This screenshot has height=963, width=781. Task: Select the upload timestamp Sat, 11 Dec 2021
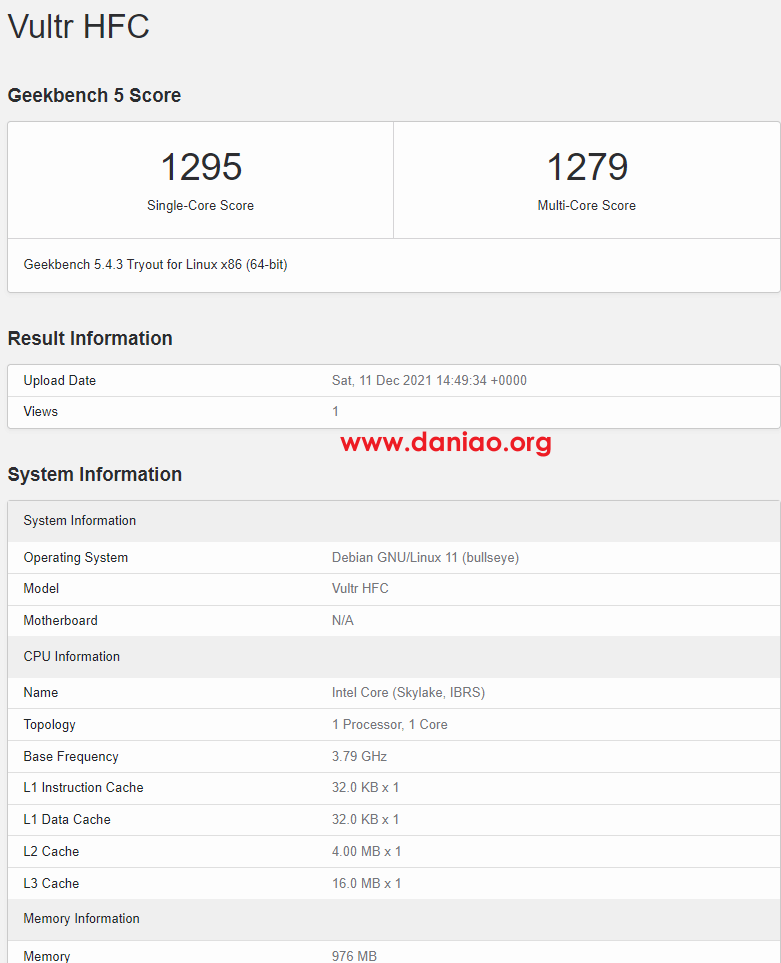(429, 381)
